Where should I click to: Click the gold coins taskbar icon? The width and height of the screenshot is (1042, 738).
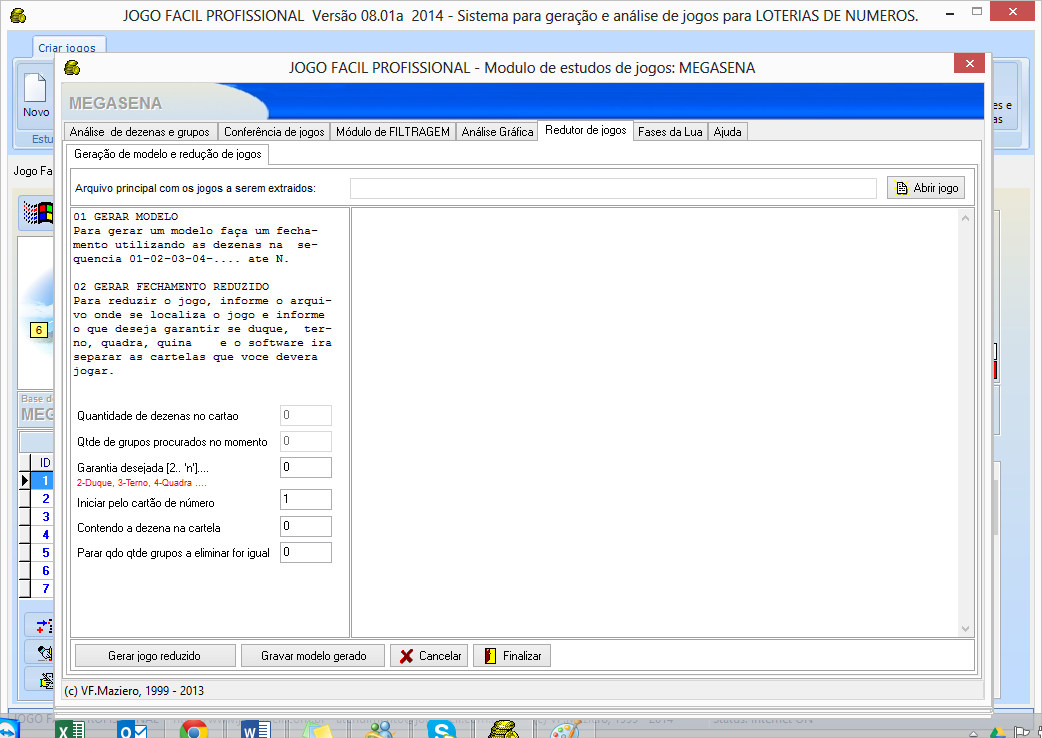504,729
